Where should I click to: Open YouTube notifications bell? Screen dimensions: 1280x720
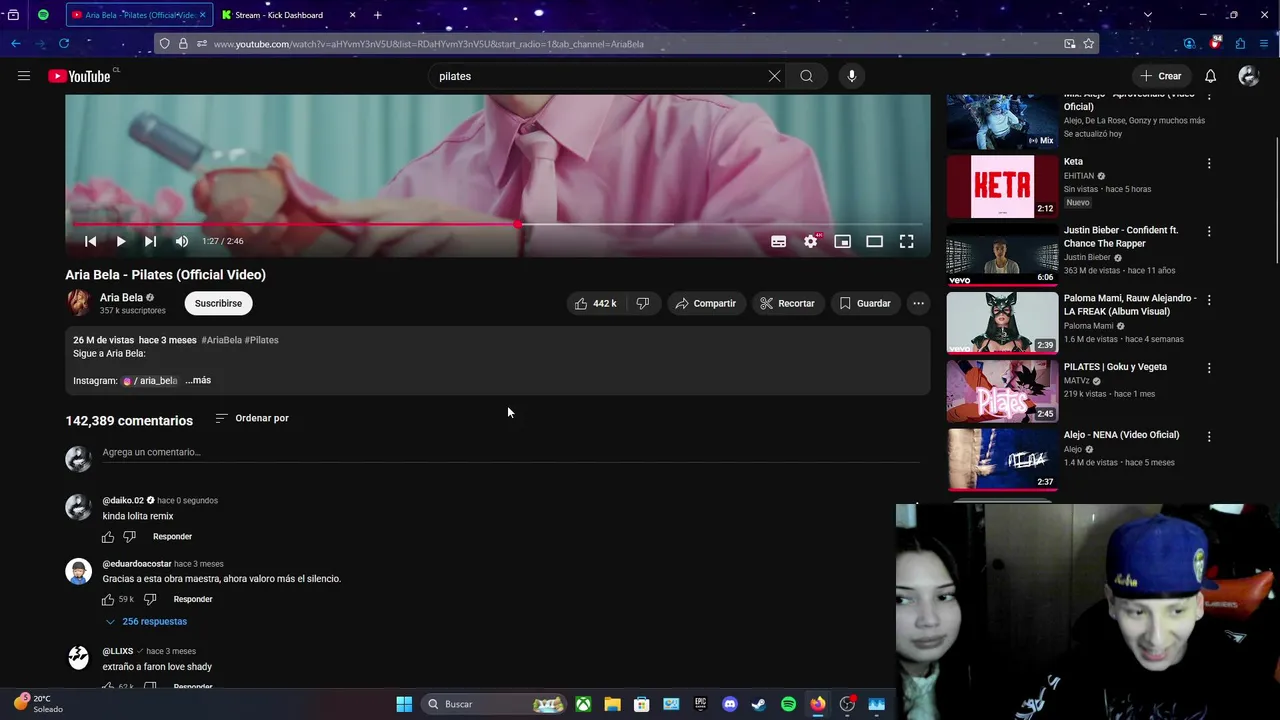(1210, 76)
